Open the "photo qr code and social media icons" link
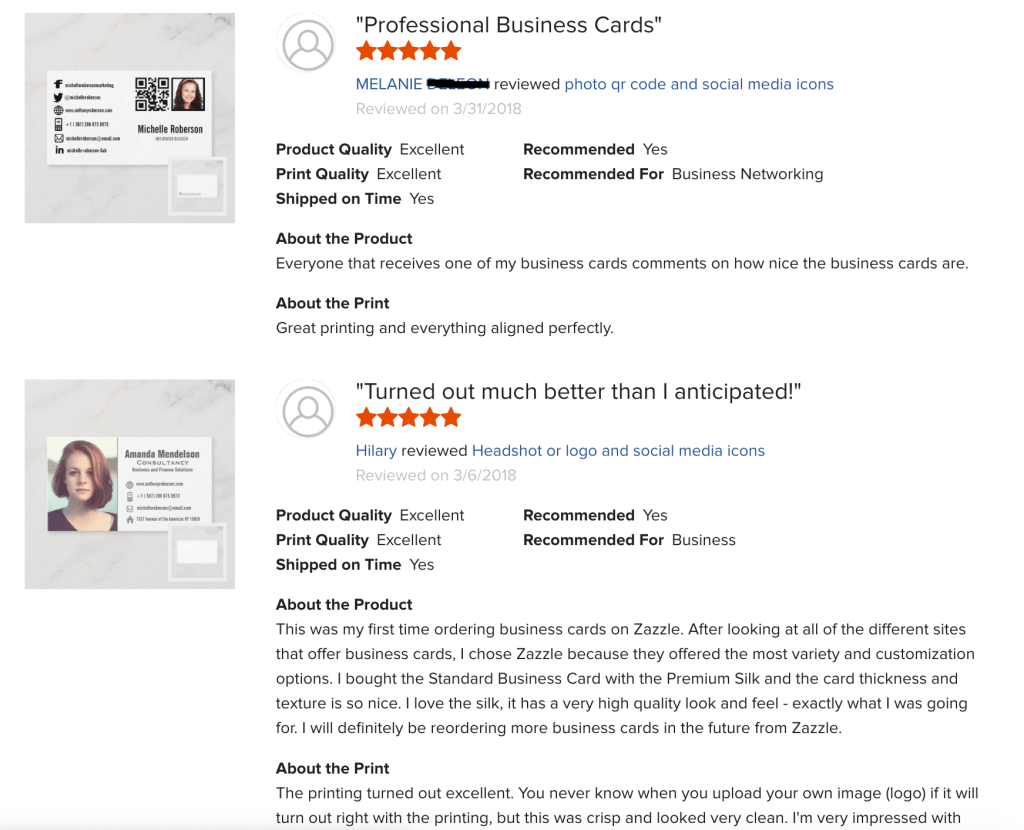The image size is (1024, 830). coord(698,84)
